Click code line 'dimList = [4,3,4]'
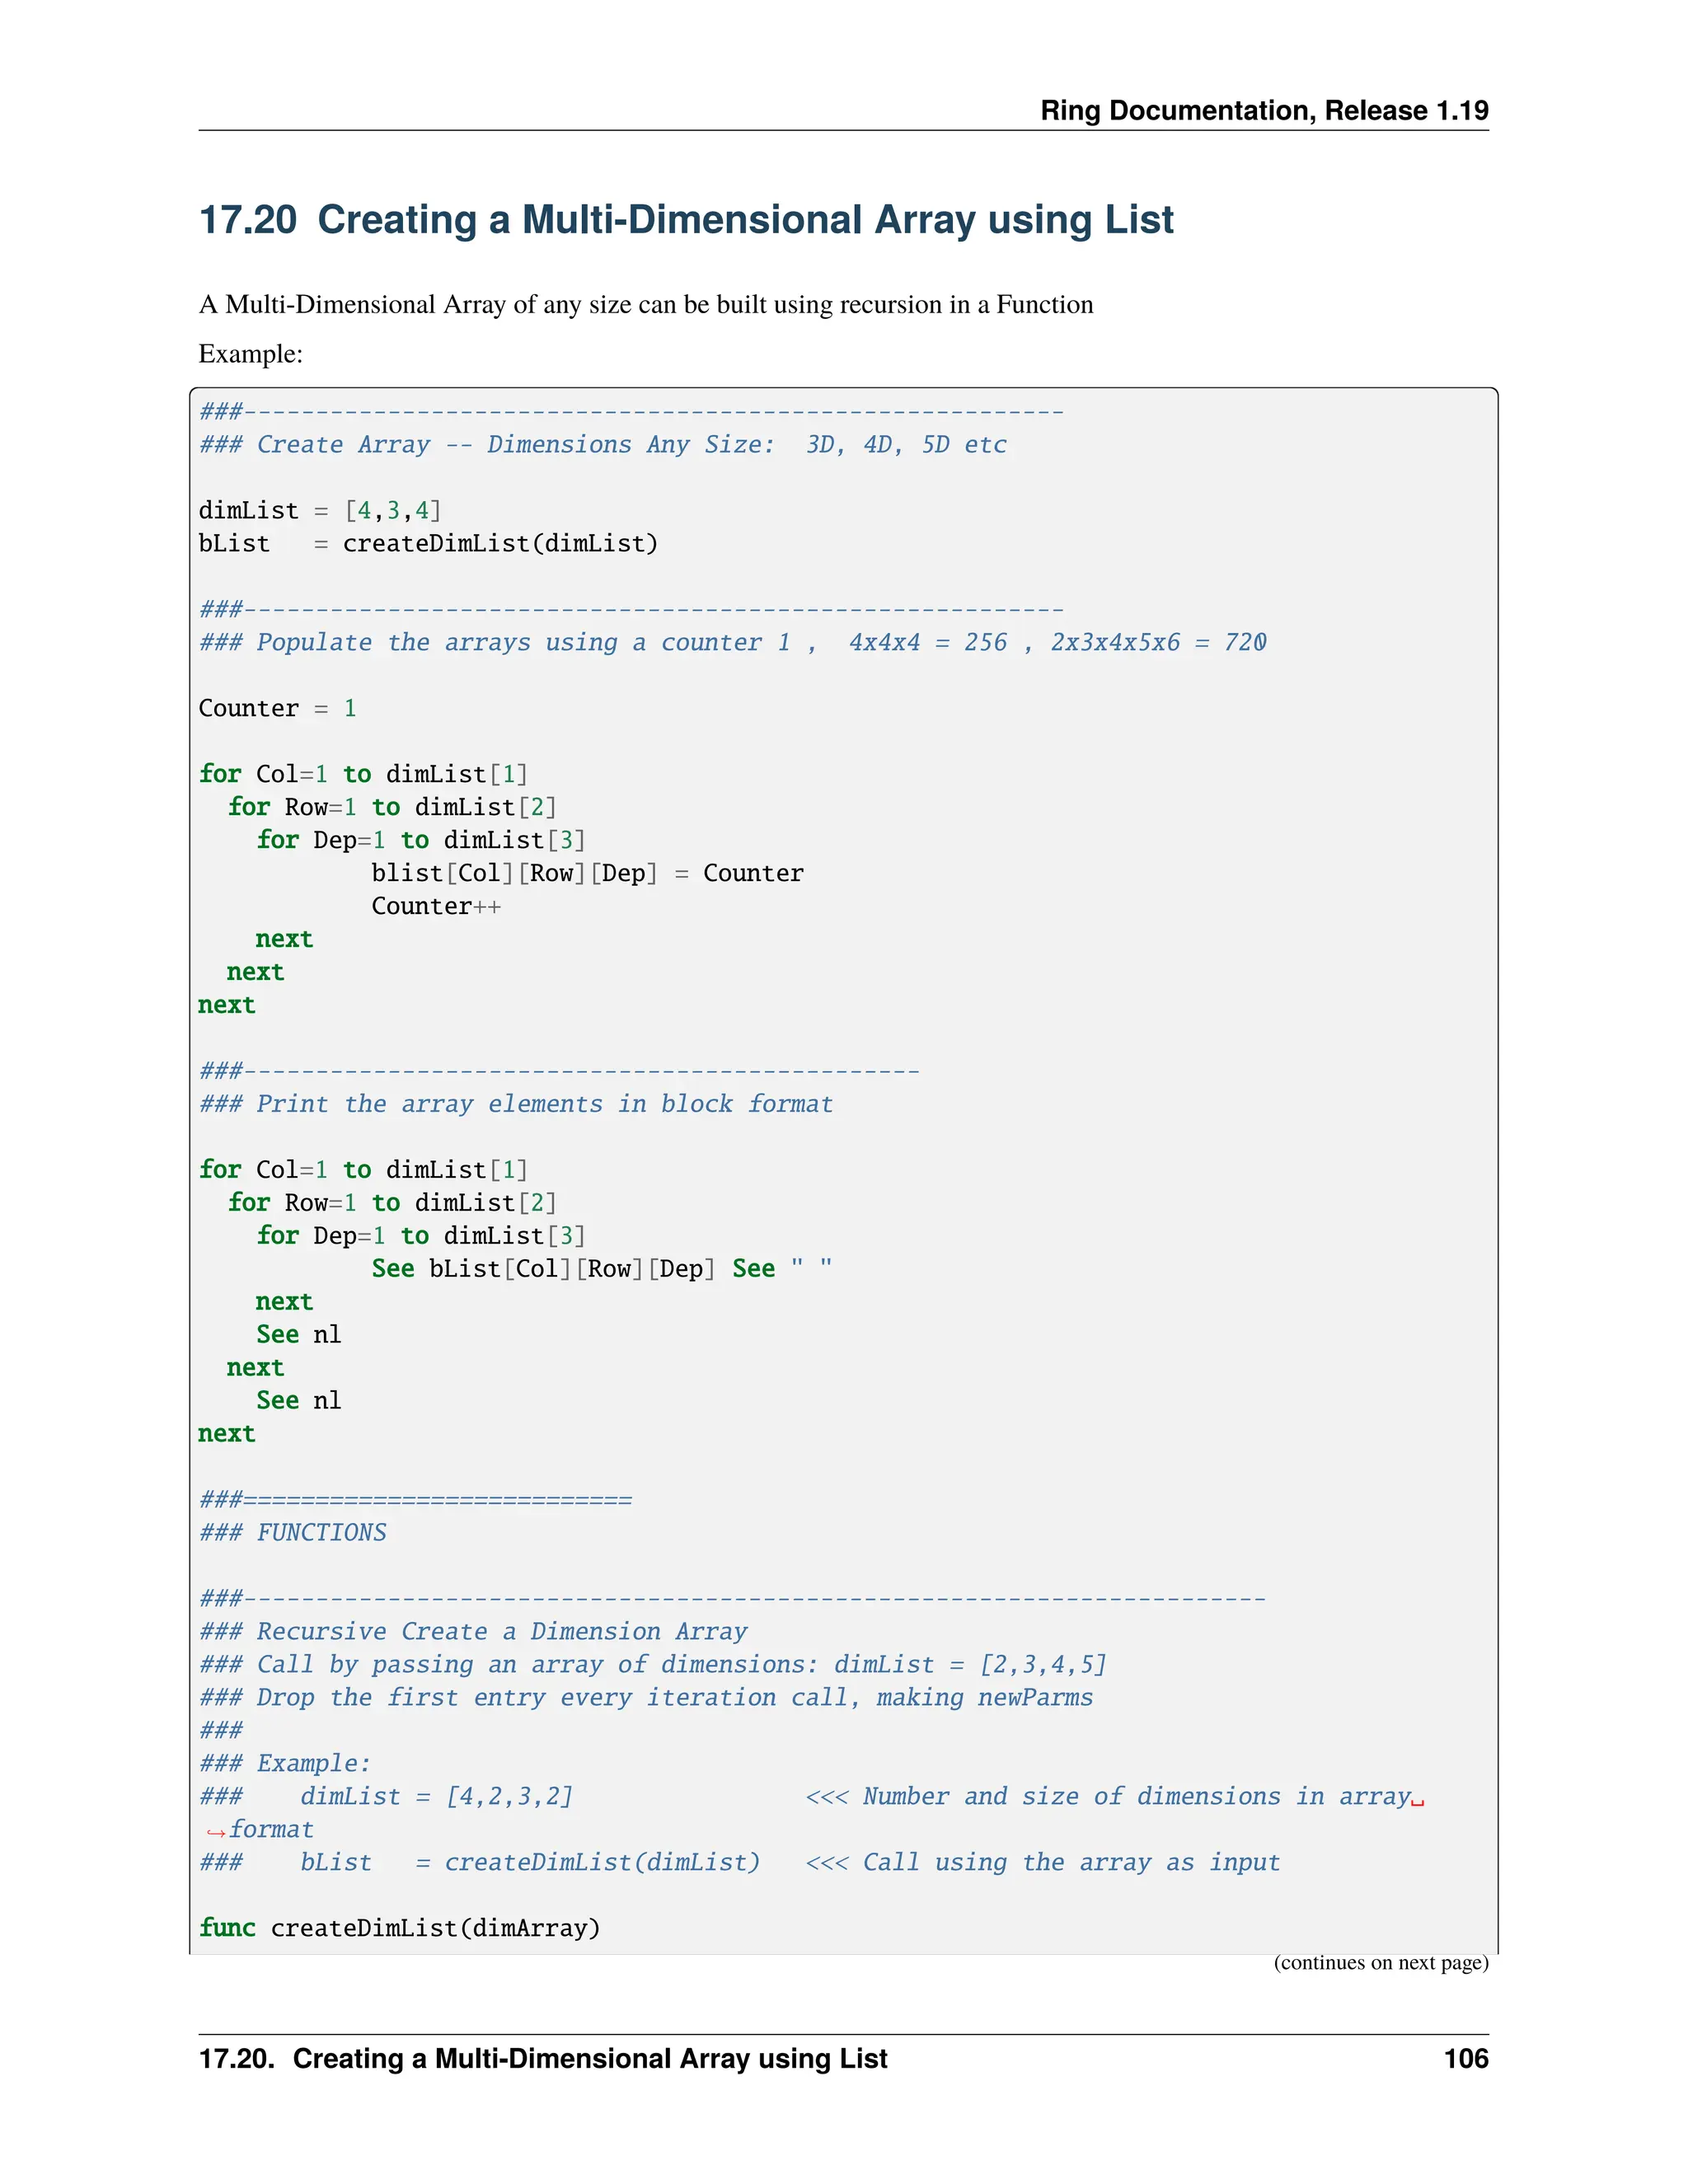The height and width of the screenshot is (2184, 1688). pos(320,511)
